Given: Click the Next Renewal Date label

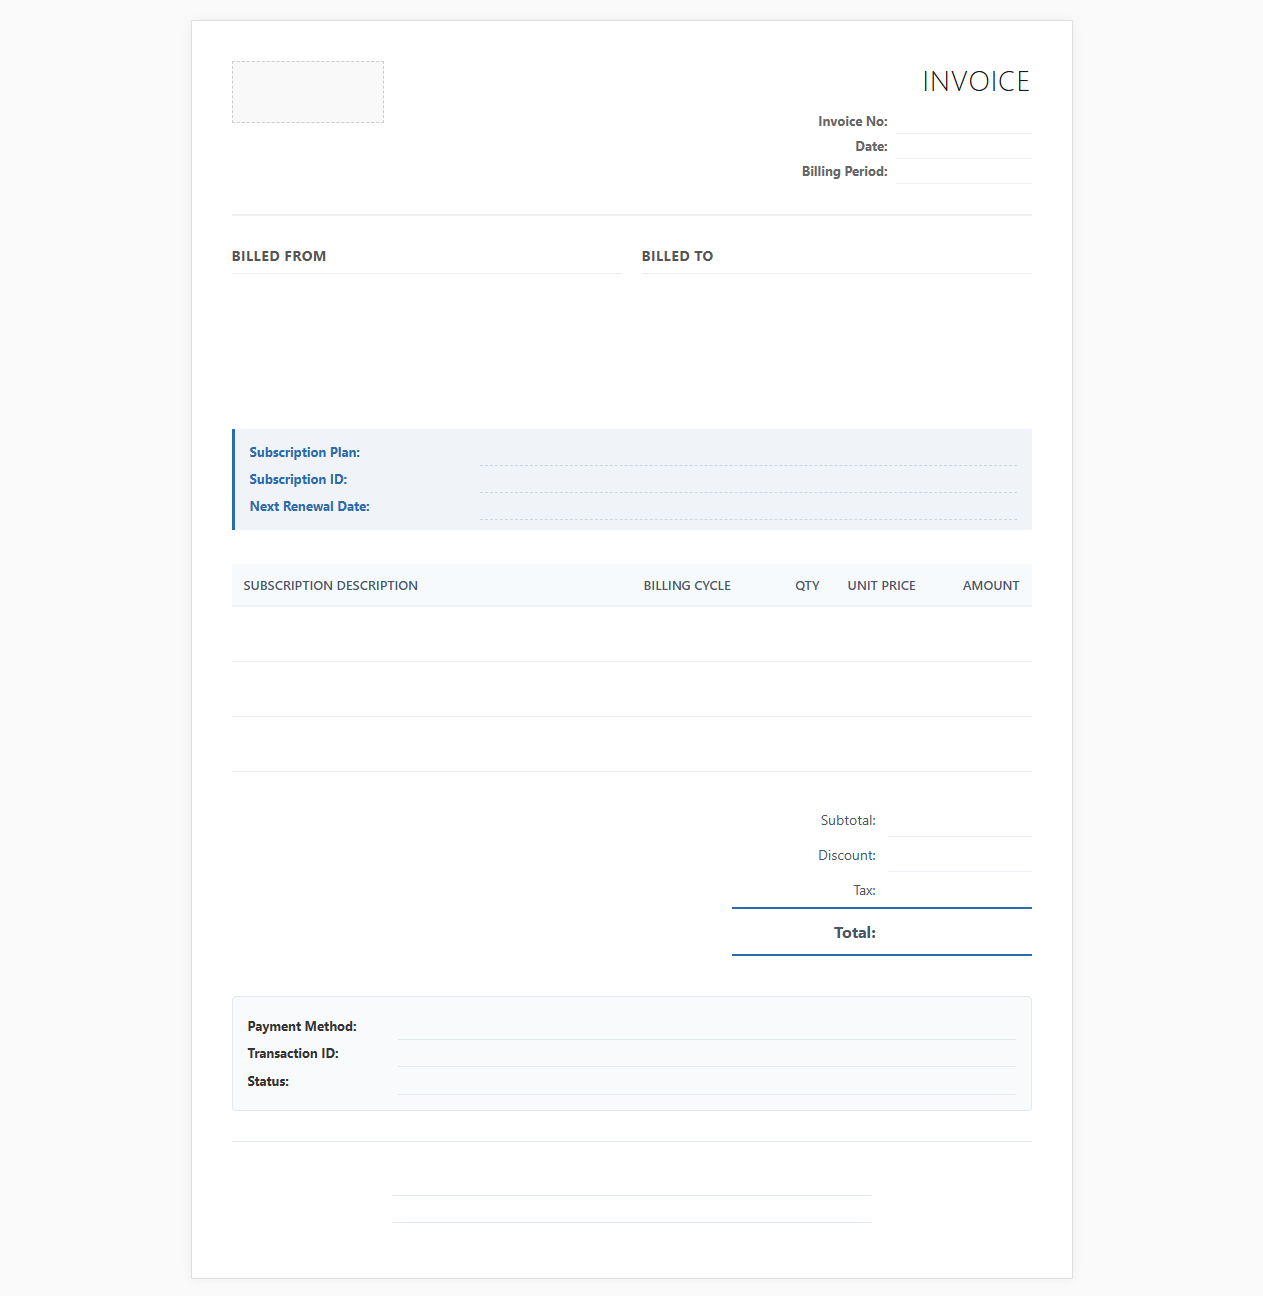Looking at the screenshot, I should [x=310, y=506].
